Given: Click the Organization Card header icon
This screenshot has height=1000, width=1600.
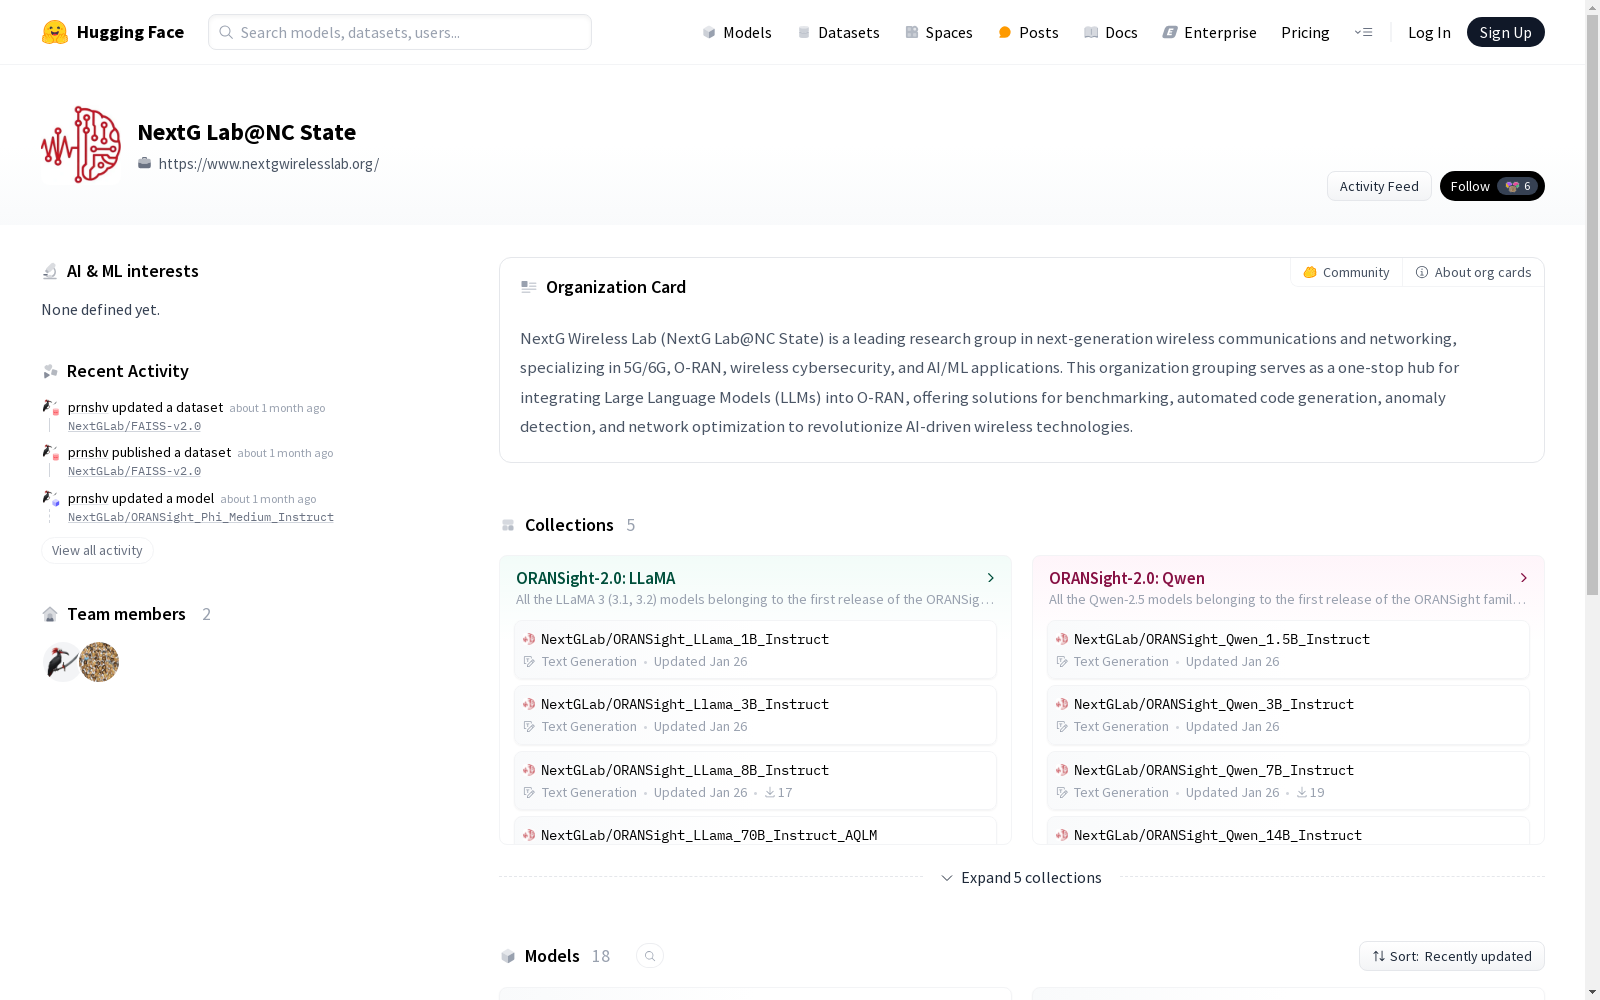Looking at the screenshot, I should (529, 287).
